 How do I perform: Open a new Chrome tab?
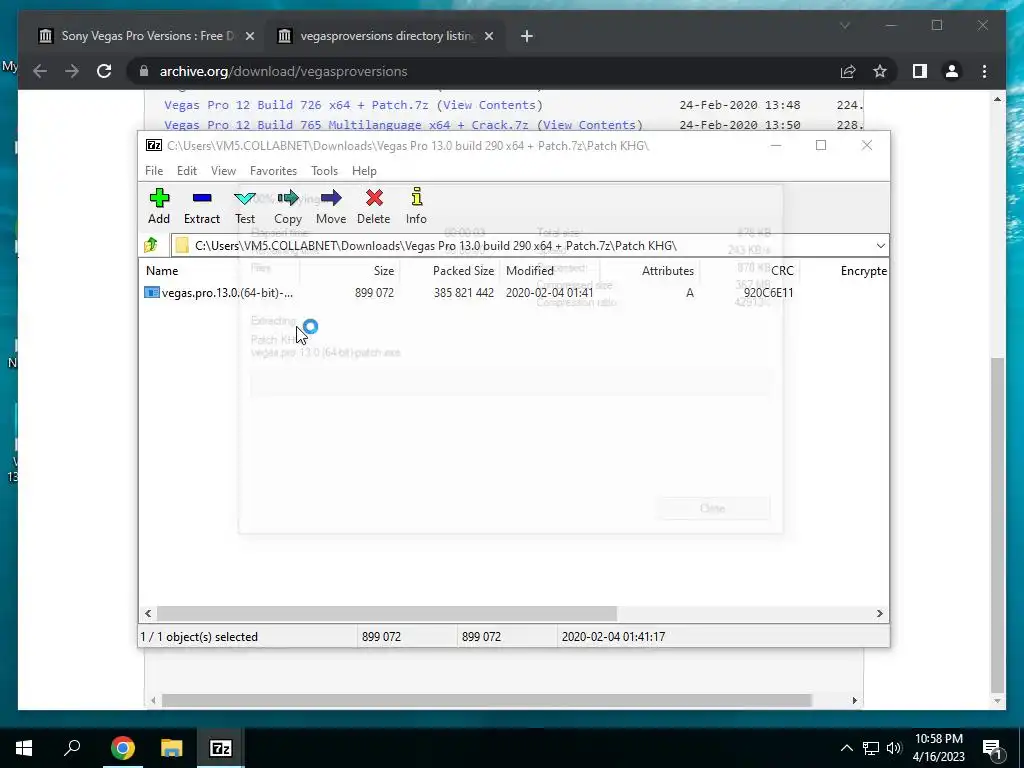(527, 37)
